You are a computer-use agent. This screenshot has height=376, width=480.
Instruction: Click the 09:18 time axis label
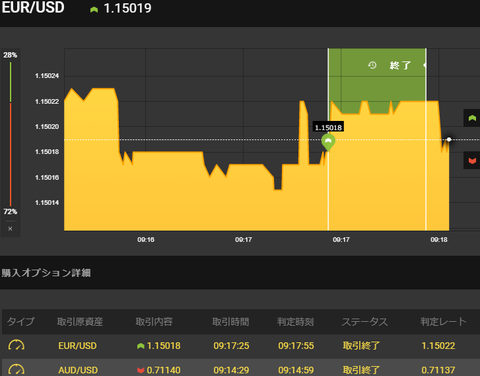click(439, 239)
